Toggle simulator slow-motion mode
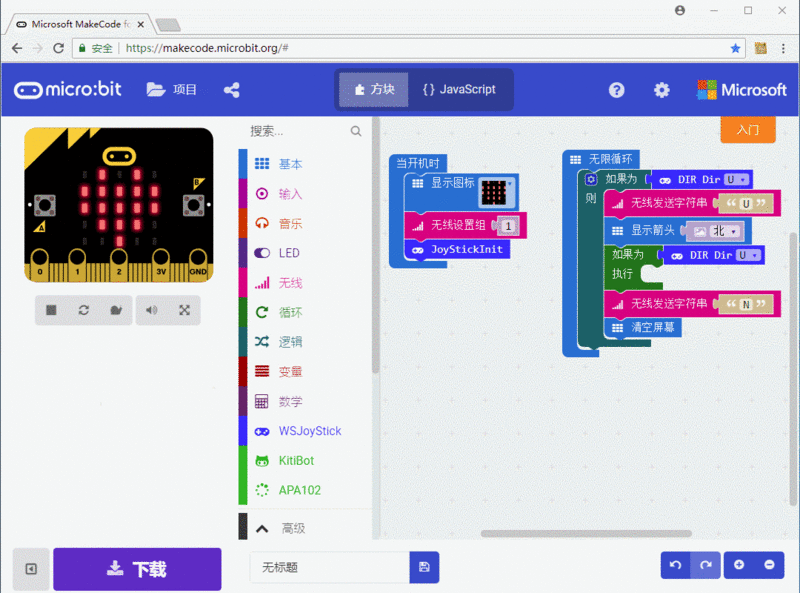 click(116, 310)
